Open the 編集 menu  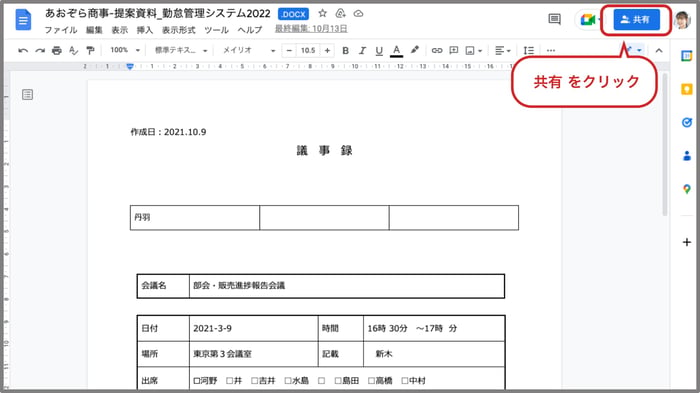[94, 30]
